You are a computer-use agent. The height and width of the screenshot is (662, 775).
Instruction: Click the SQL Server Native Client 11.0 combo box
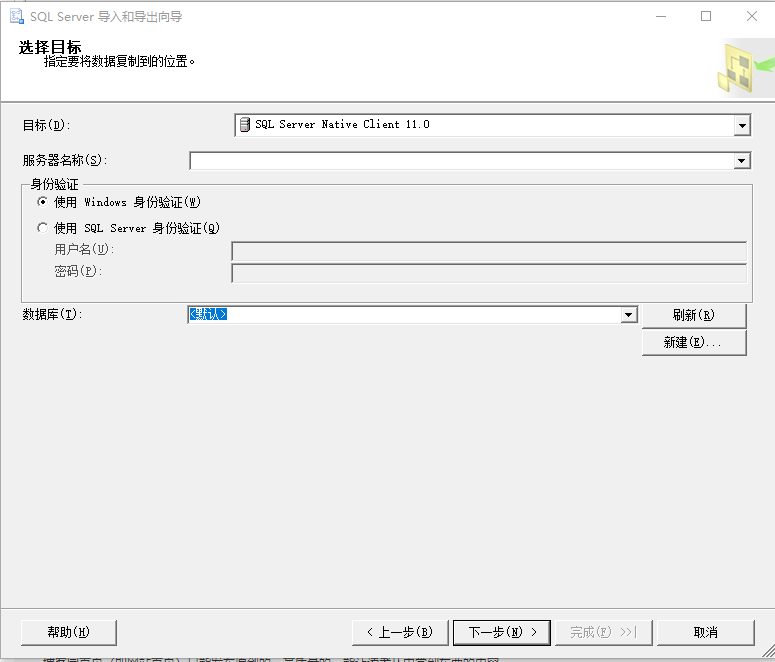coord(492,125)
